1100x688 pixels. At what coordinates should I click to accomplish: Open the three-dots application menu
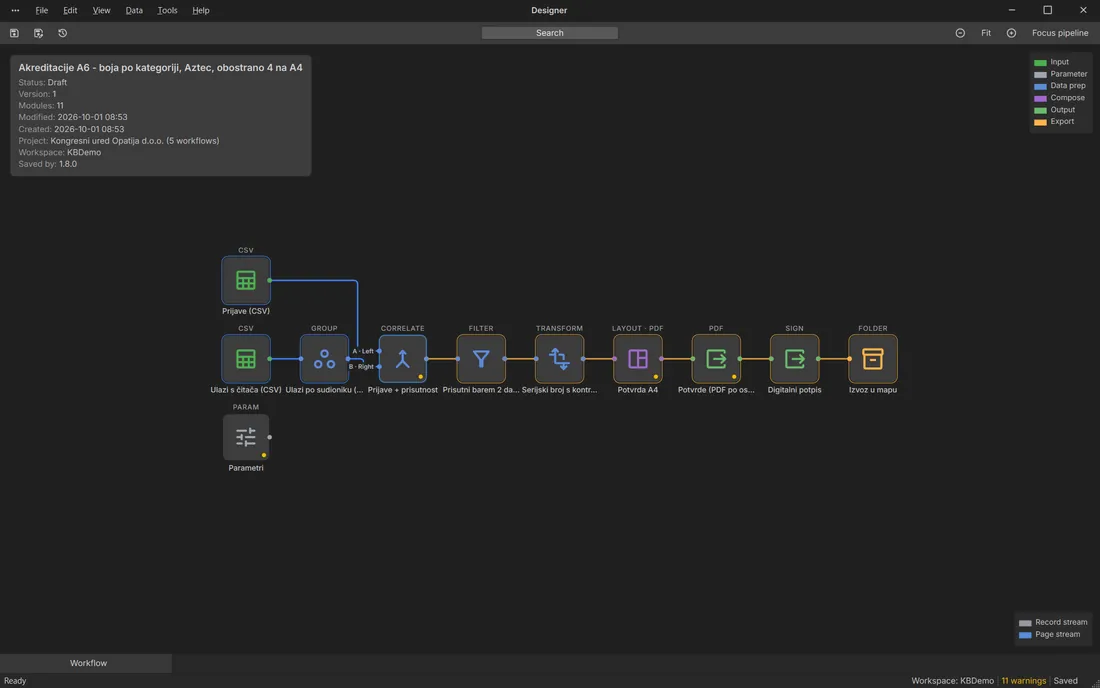click(15, 11)
